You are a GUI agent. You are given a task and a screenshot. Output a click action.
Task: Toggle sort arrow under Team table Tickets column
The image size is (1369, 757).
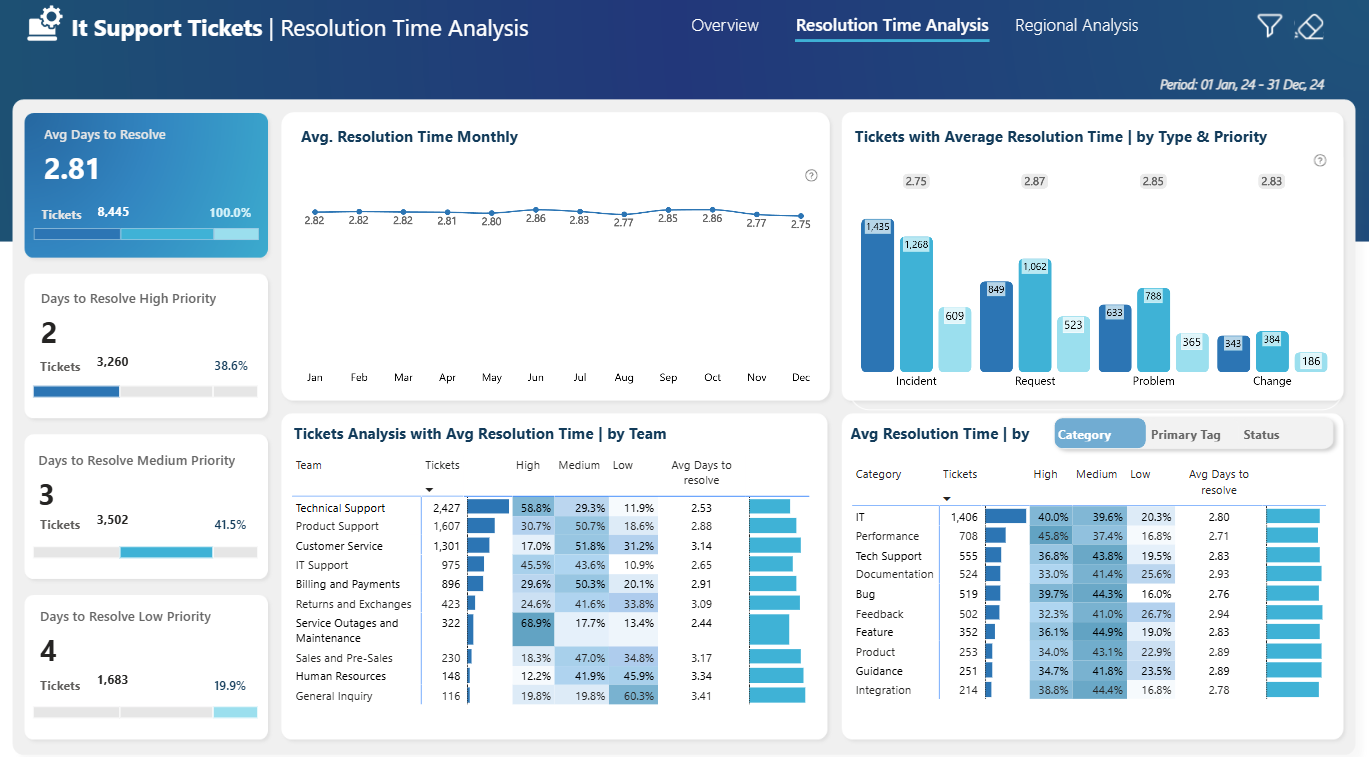(429, 489)
